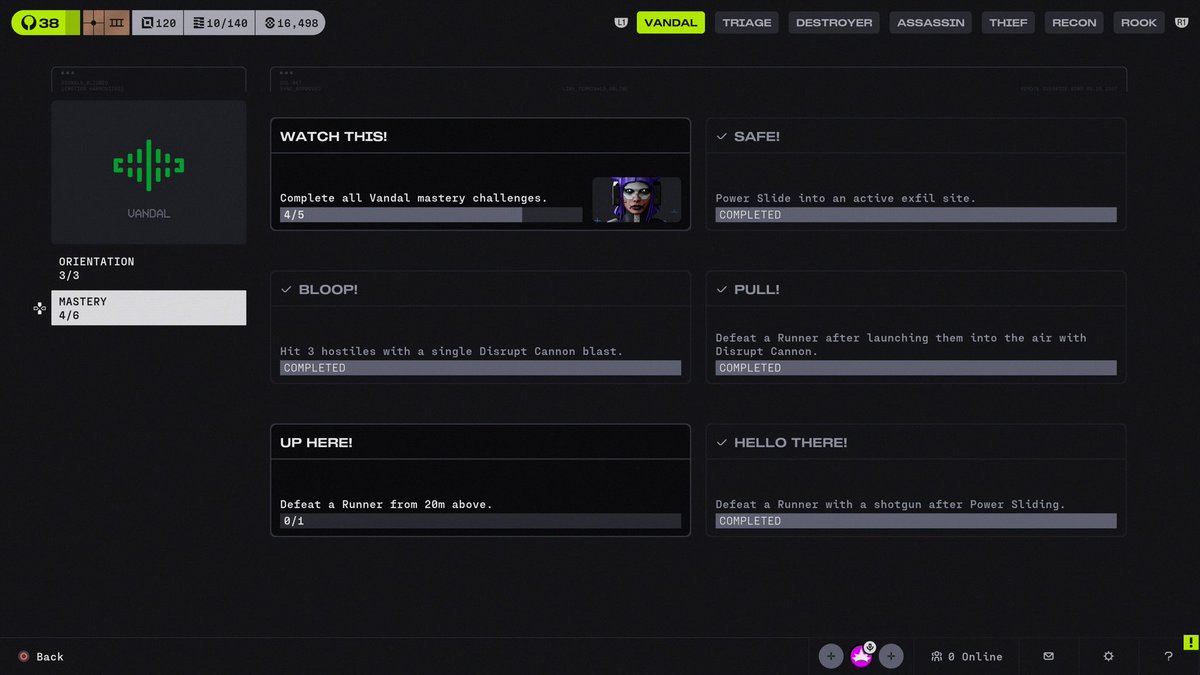This screenshot has width=1200, height=675.
Task: Go Back using the bottom-left label
Action: (x=50, y=657)
